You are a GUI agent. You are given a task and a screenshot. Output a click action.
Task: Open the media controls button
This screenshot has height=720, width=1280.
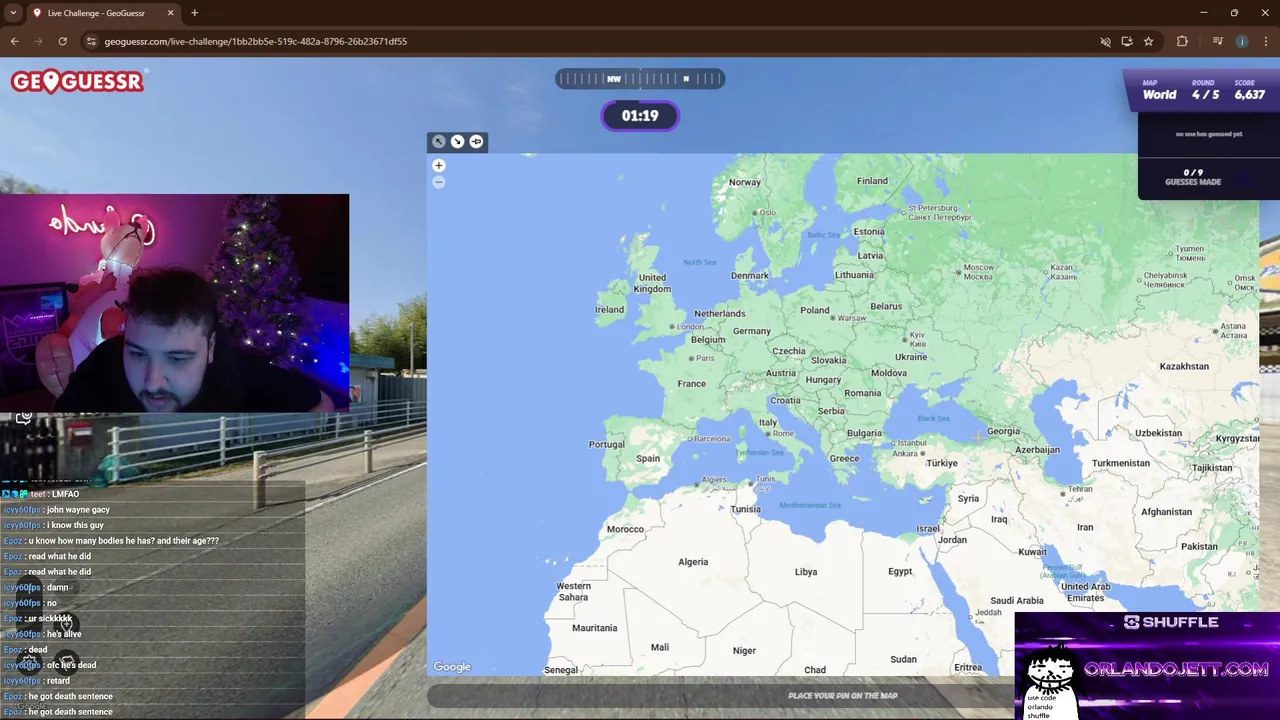(x=1217, y=41)
